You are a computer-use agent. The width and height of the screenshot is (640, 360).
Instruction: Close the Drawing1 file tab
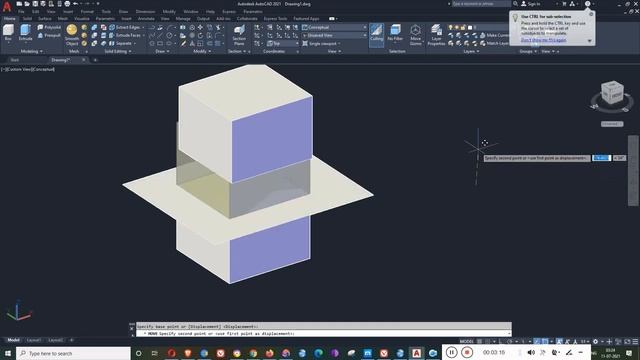point(84,60)
